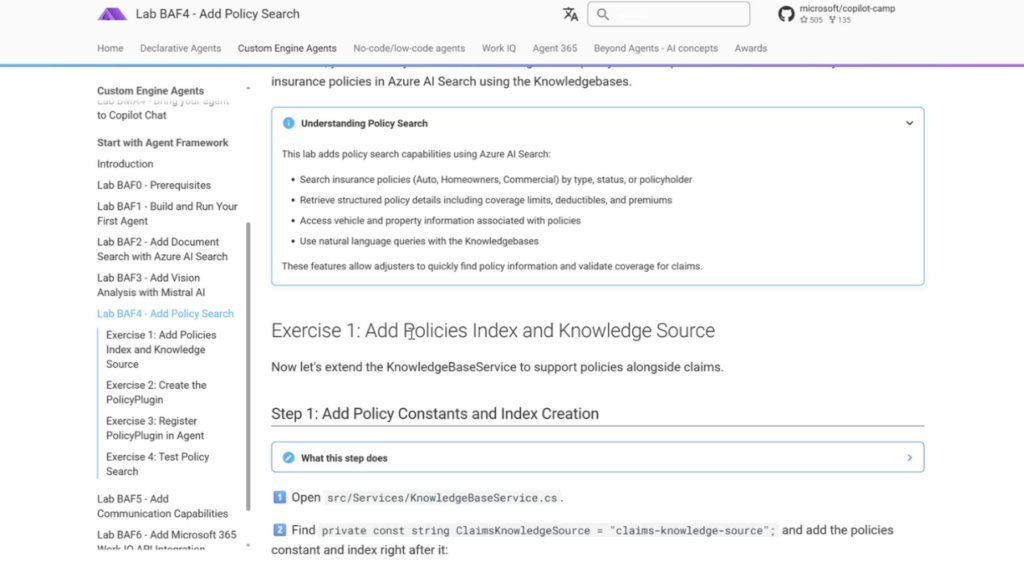Screen dimensions: 1024x563
Task: Expand the What this step does section
Action: pos(909,458)
